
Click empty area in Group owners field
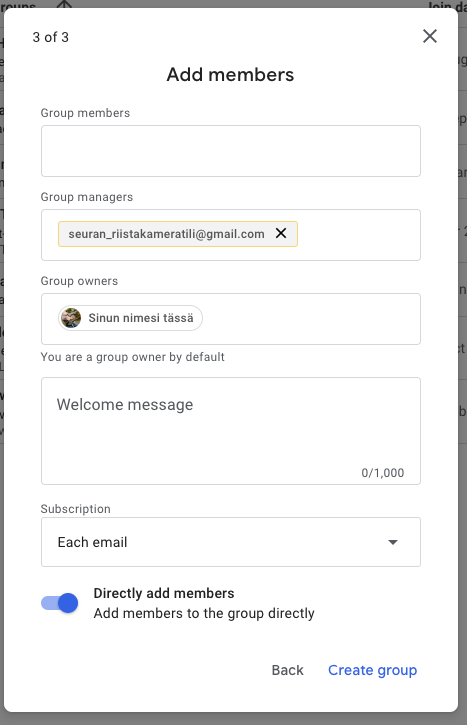click(311, 319)
